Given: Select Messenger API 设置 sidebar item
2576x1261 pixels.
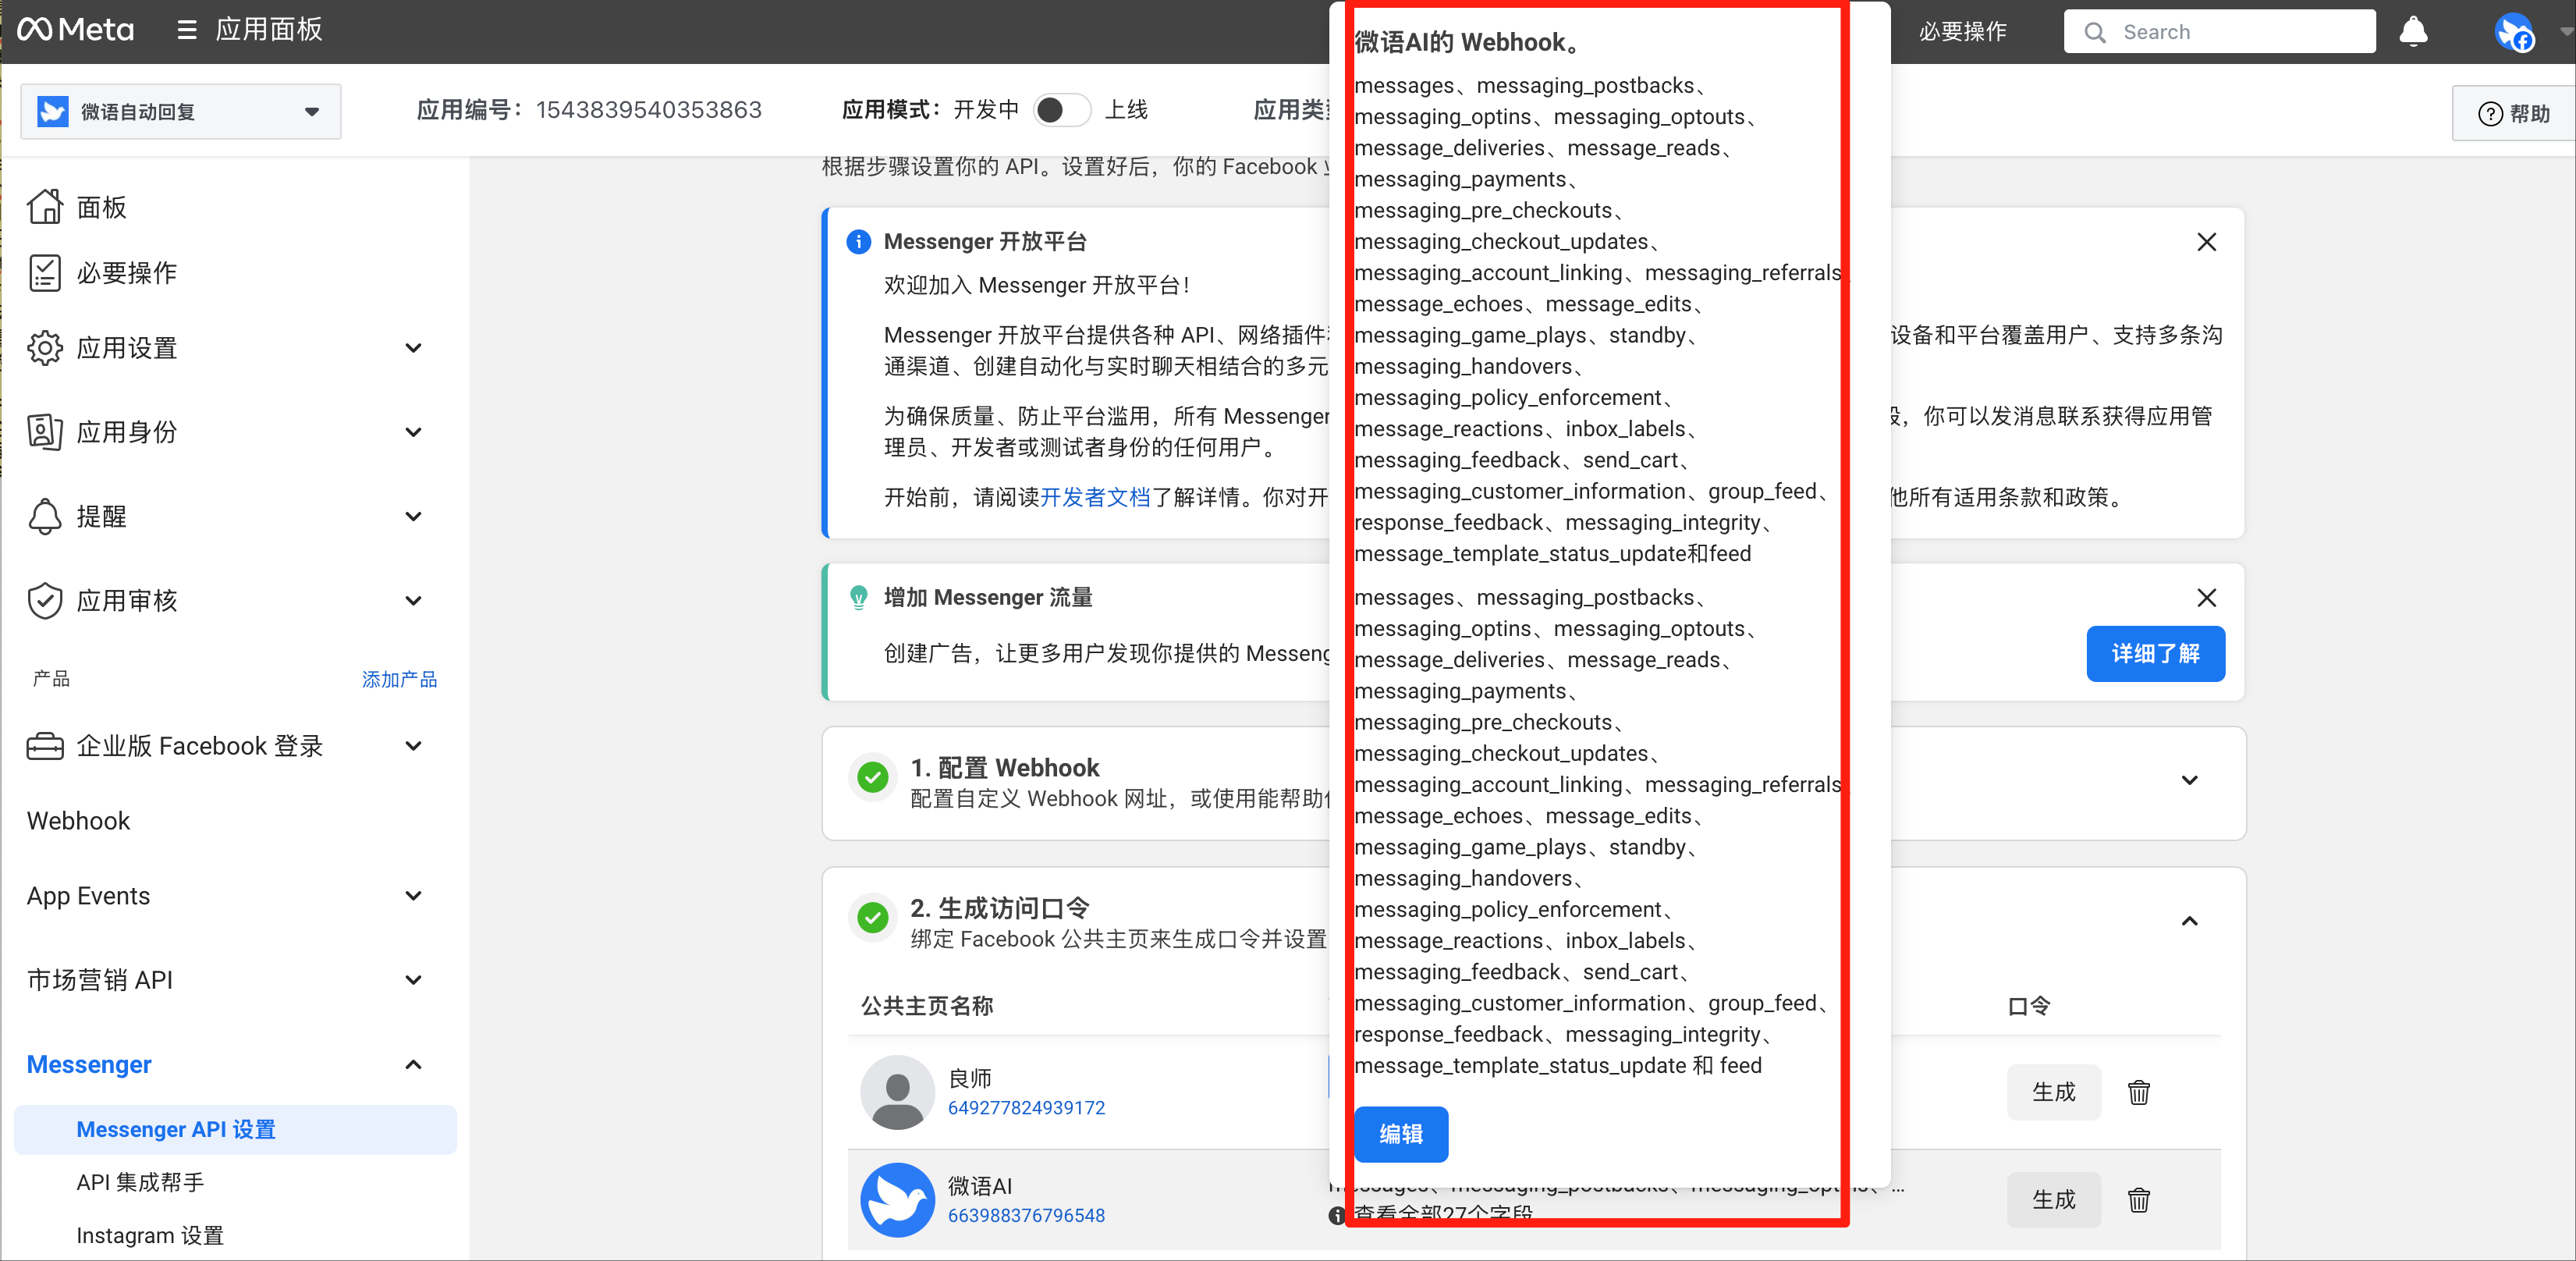Looking at the screenshot, I should click(x=175, y=1130).
